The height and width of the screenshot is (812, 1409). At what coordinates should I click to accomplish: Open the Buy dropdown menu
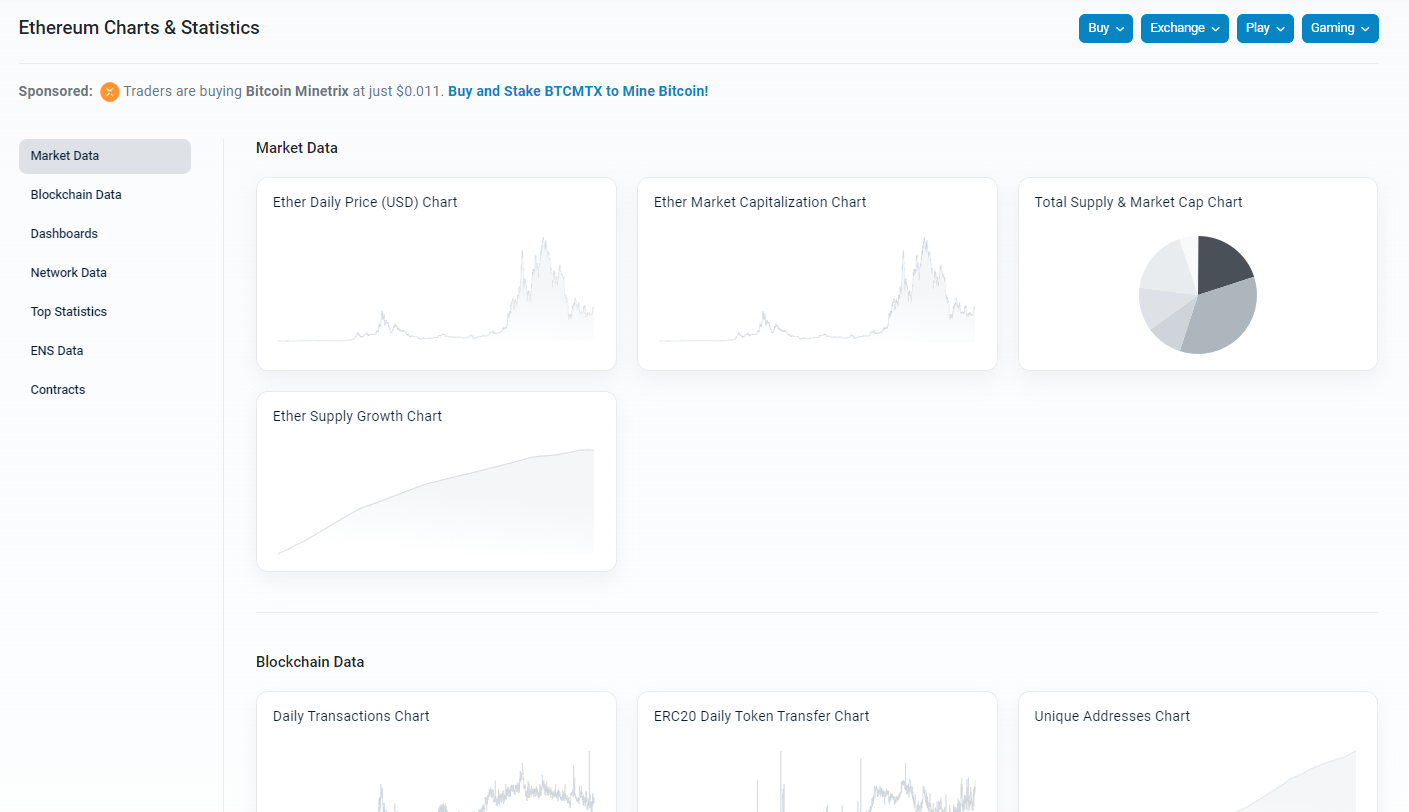point(1105,29)
